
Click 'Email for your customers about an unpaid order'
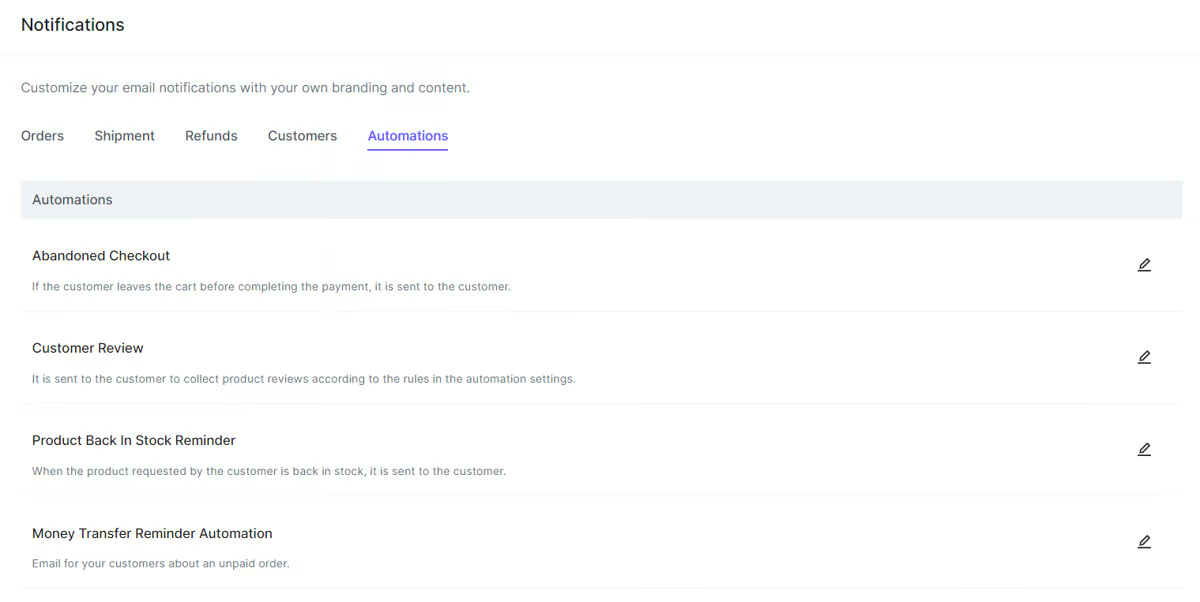[x=161, y=563]
